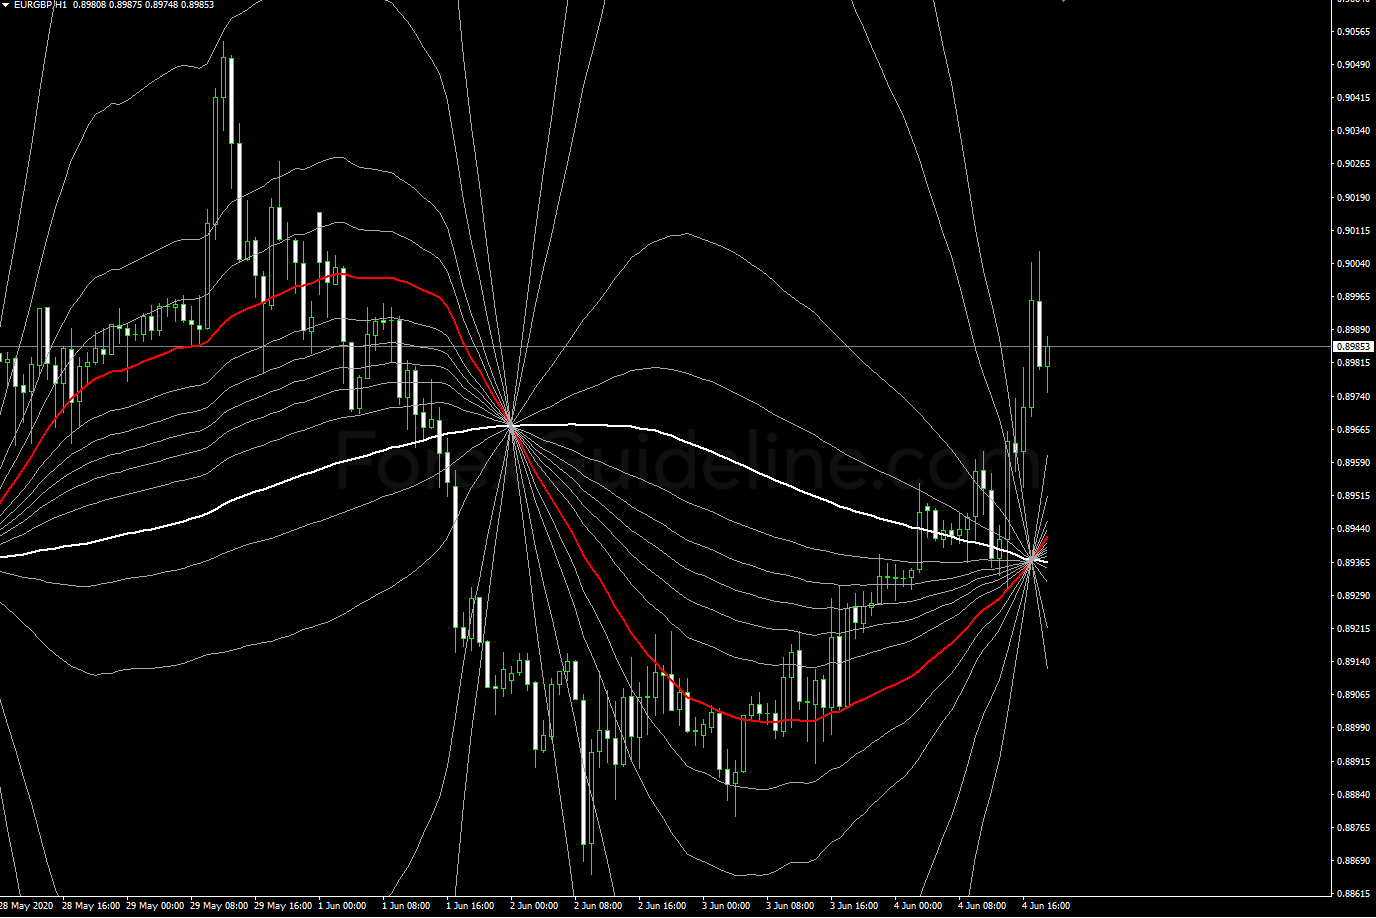Image resolution: width=1376 pixels, height=918 pixels.
Task: Click the 0.88990 price axis label
Action: 1354,728
